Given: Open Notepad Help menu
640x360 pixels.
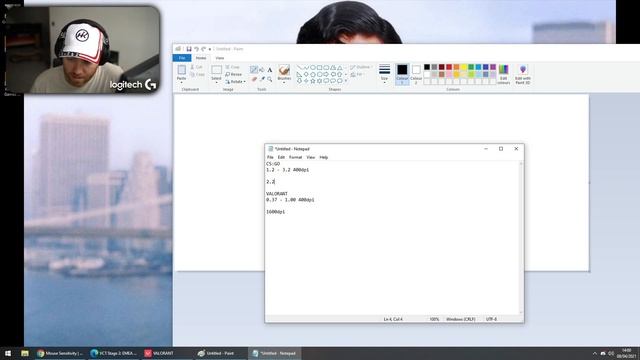Looking at the screenshot, I should click(324, 157).
